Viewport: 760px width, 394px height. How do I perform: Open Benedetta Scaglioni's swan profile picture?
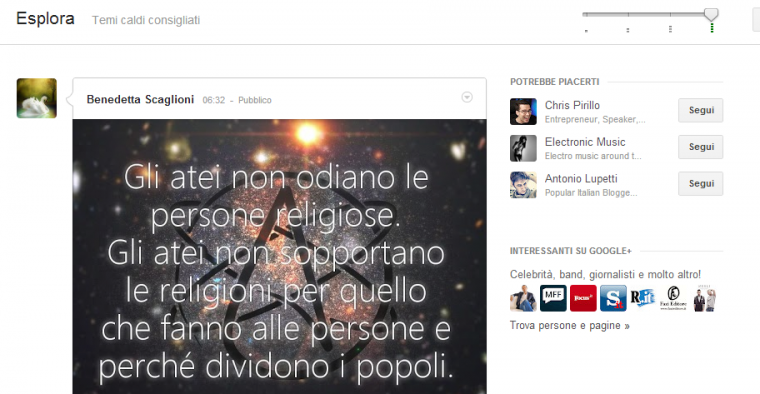click(37, 98)
